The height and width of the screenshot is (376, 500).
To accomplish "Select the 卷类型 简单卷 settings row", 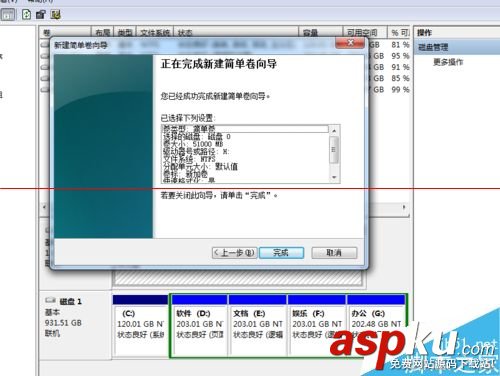I will (x=245, y=129).
